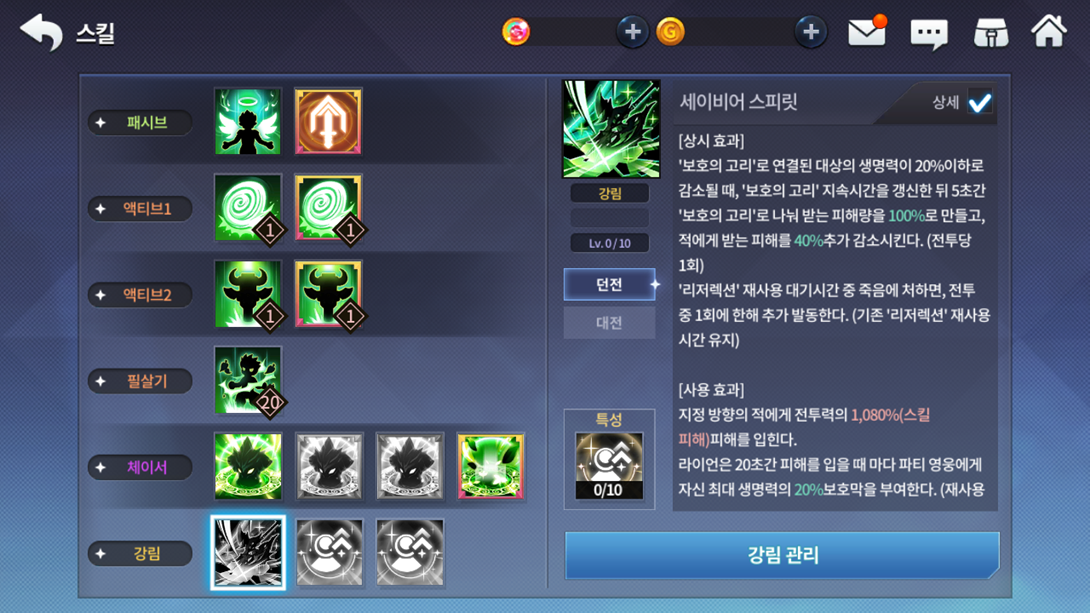Select the ultimate skill icon with level 20
The height and width of the screenshot is (613, 1090).
pyautogui.click(x=248, y=380)
